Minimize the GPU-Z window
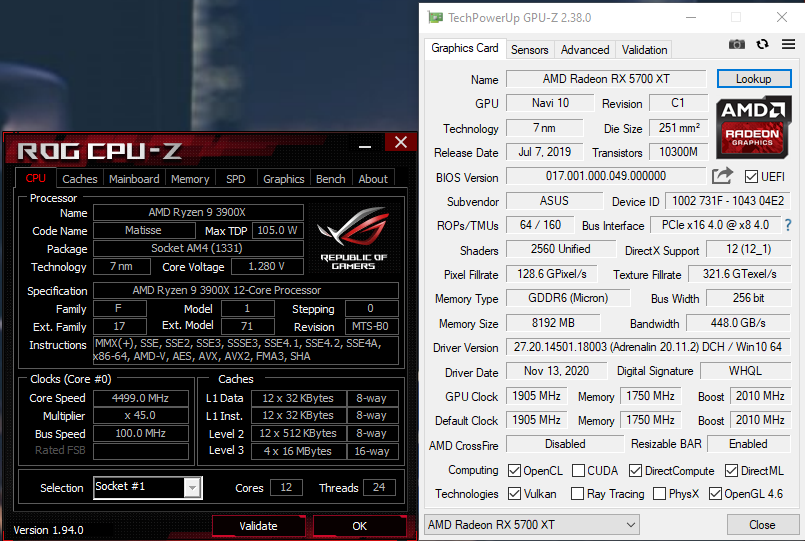Screen dimensions: 805x541 pyautogui.click(x=691, y=17)
